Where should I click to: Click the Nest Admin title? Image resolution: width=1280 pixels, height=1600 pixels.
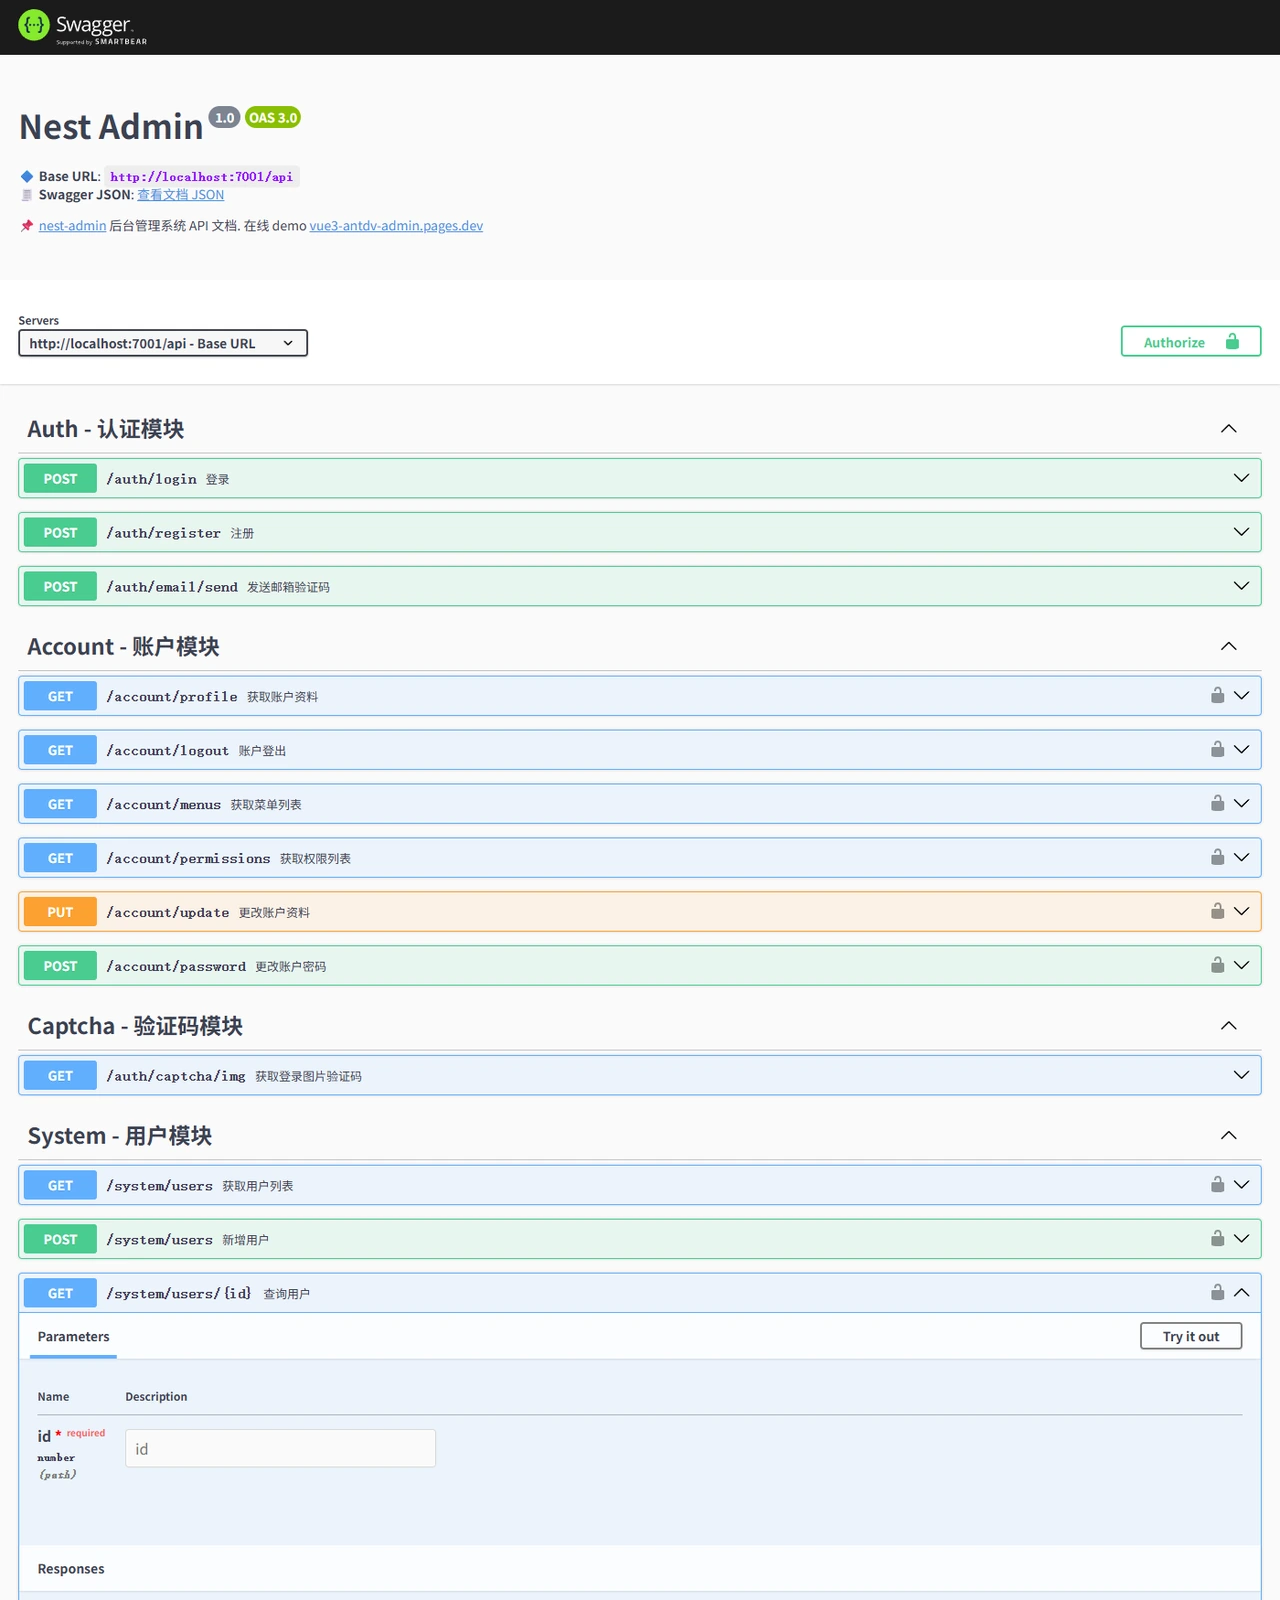(x=111, y=127)
